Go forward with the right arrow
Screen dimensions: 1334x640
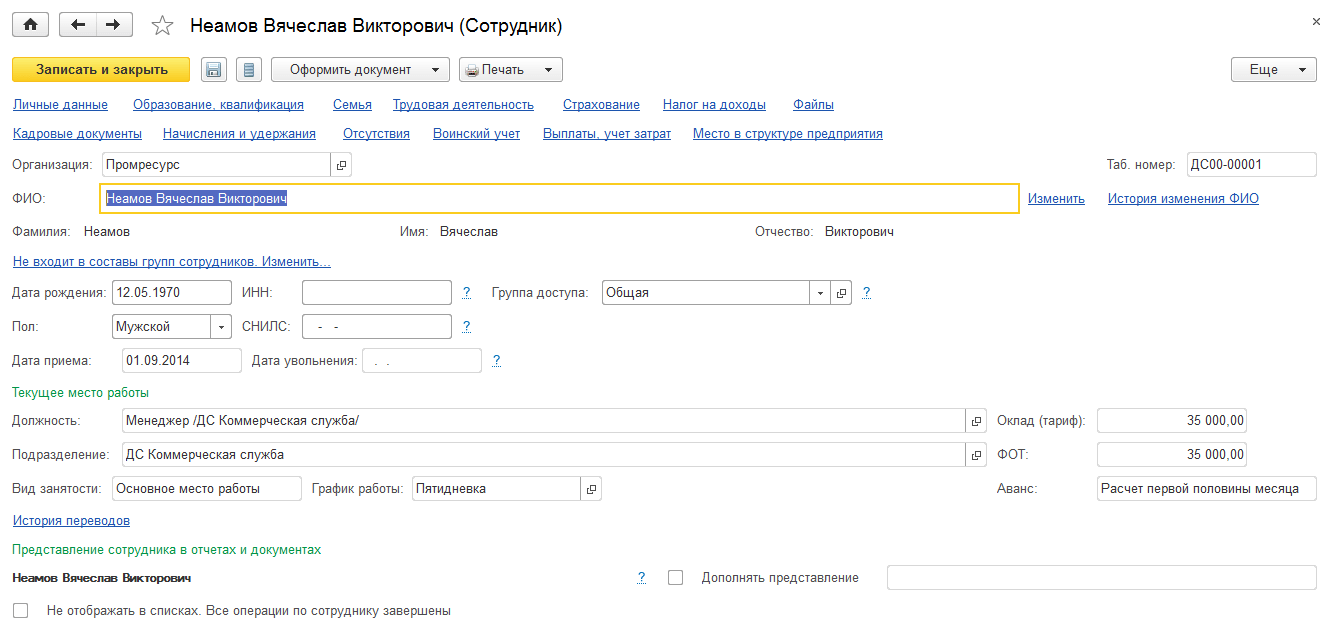[x=114, y=25]
